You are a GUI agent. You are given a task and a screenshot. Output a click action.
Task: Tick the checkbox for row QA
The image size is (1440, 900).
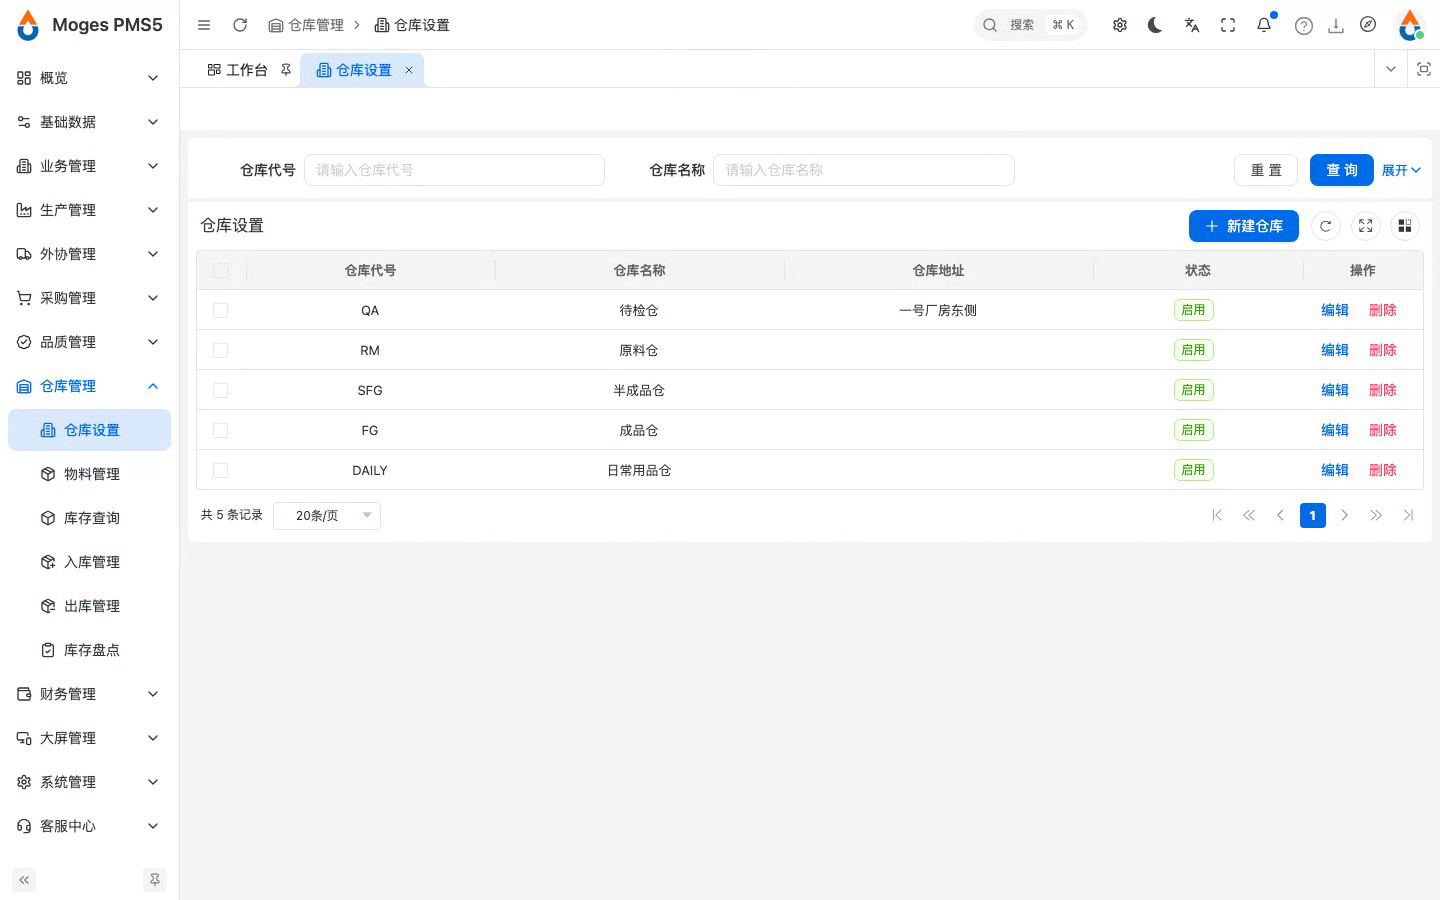pyautogui.click(x=221, y=310)
